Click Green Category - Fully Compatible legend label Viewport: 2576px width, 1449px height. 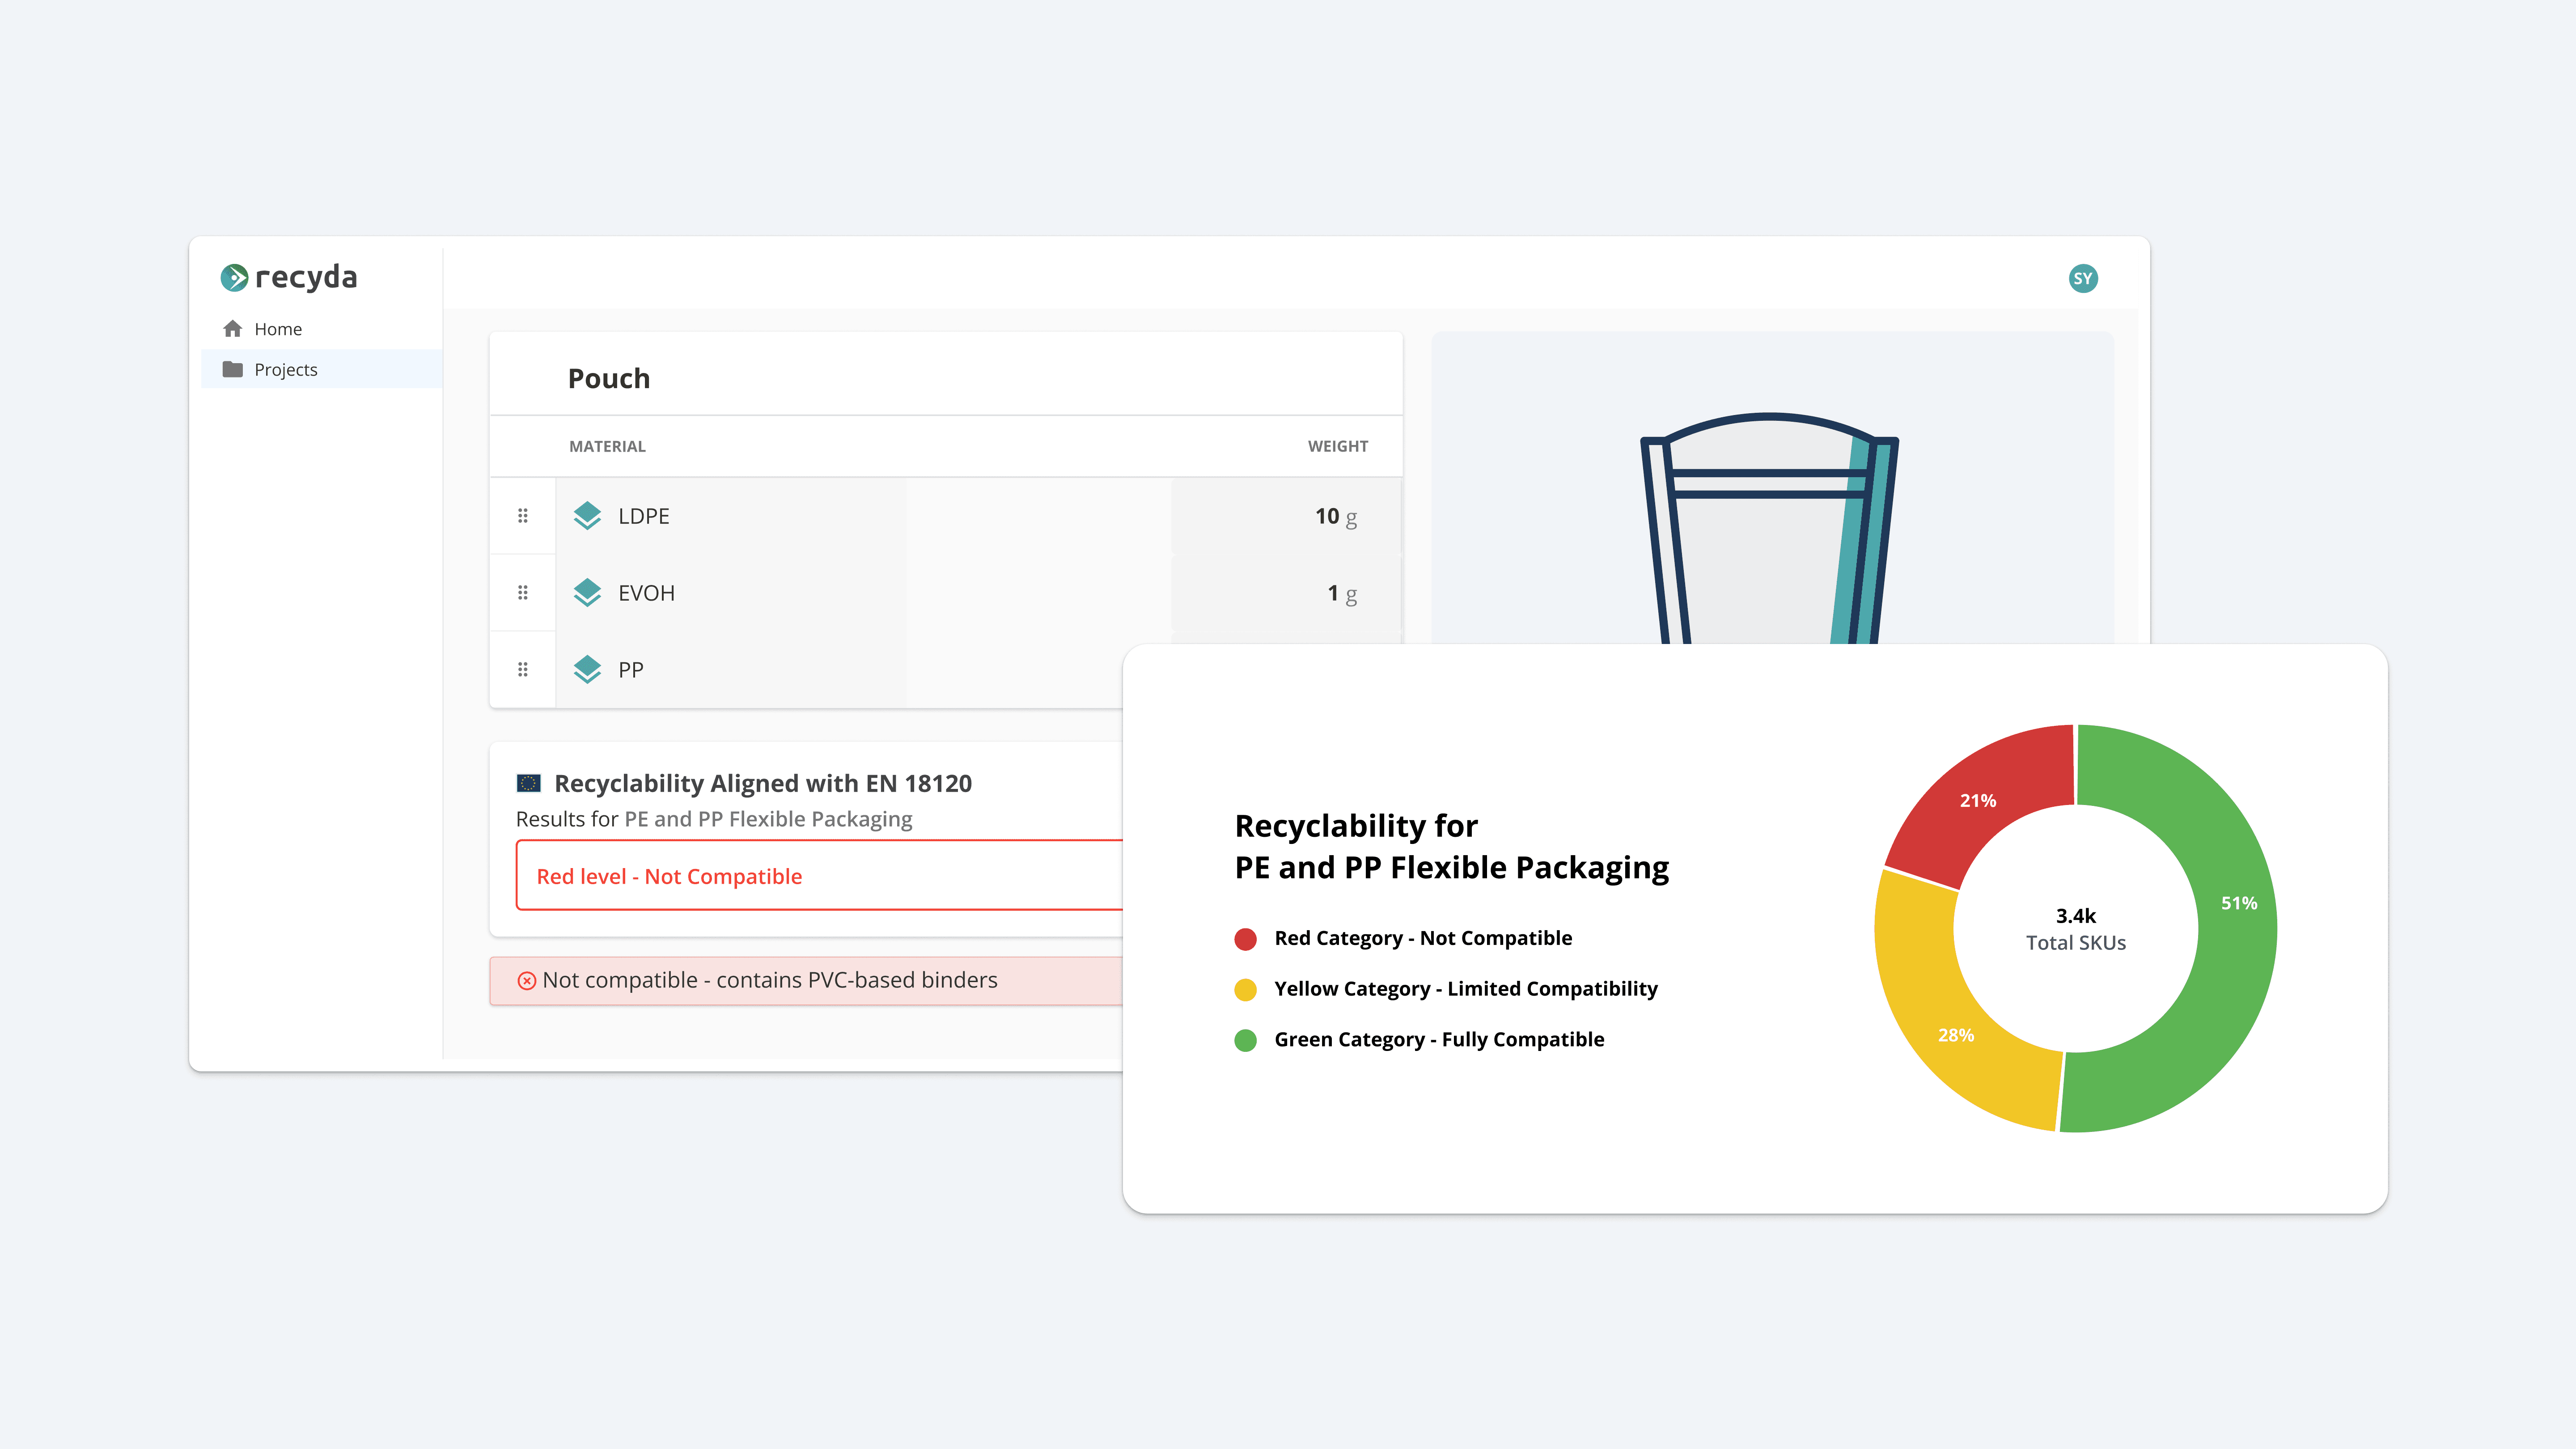(x=1439, y=1040)
